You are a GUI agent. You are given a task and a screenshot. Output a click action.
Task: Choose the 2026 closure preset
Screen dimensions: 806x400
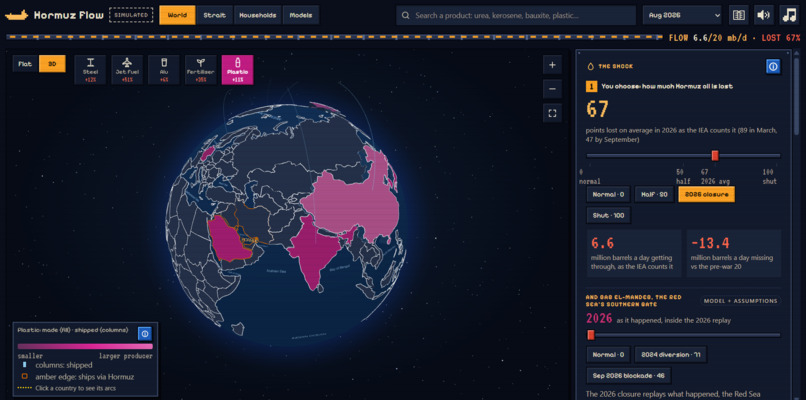pos(707,195)
